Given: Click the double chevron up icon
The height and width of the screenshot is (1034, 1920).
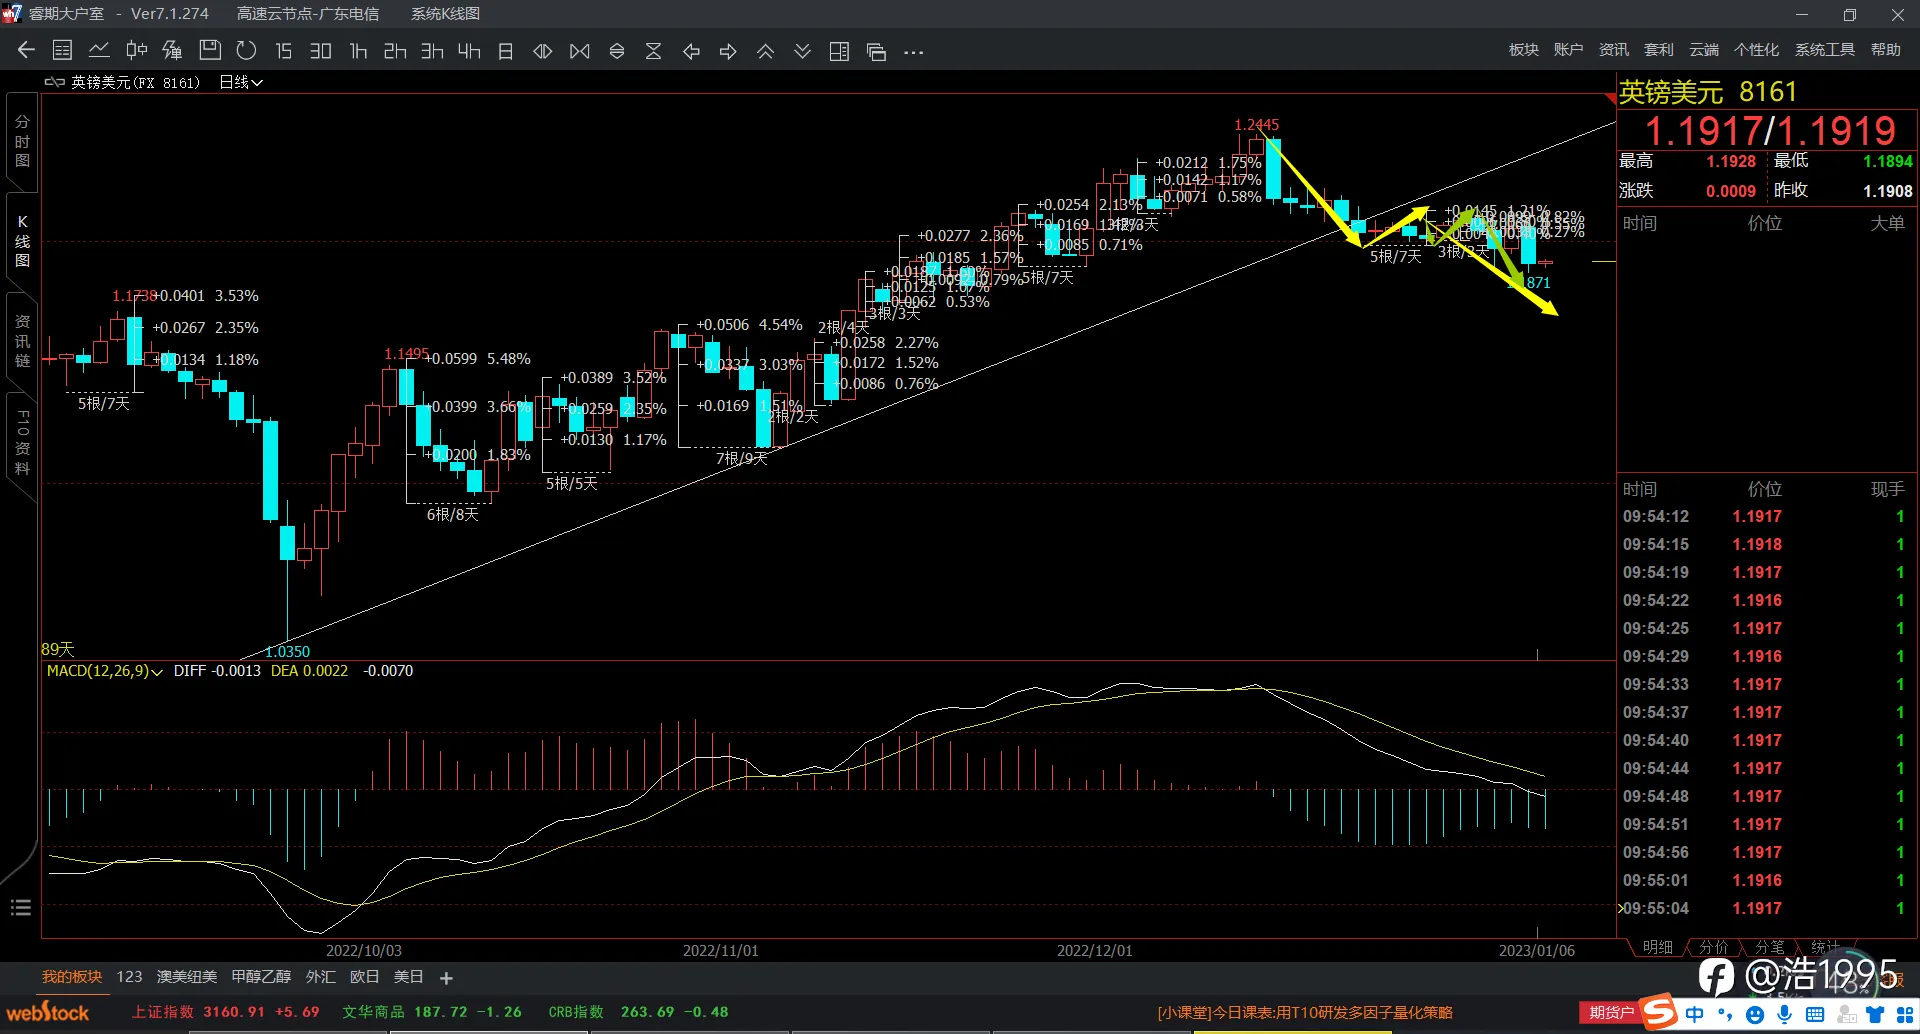Looking at the screenshot, I should (765, 51).
